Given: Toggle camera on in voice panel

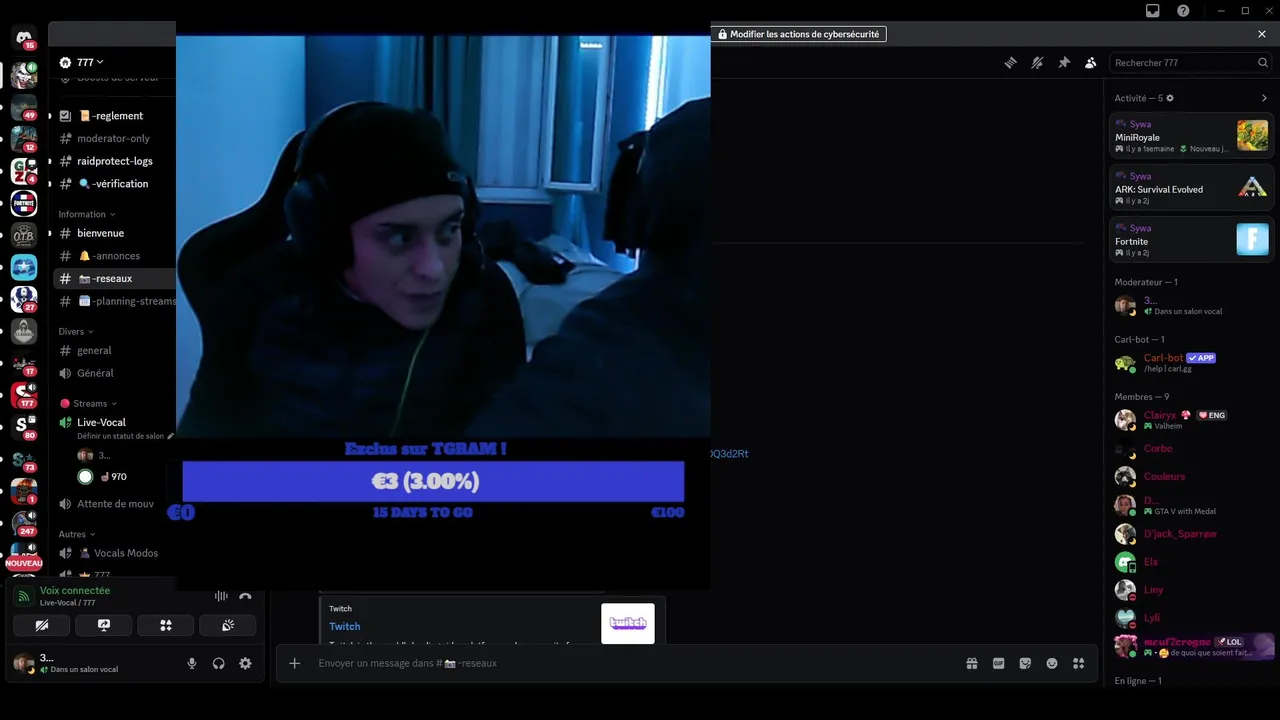Looking at the screenshot, I should click(42, 625).
